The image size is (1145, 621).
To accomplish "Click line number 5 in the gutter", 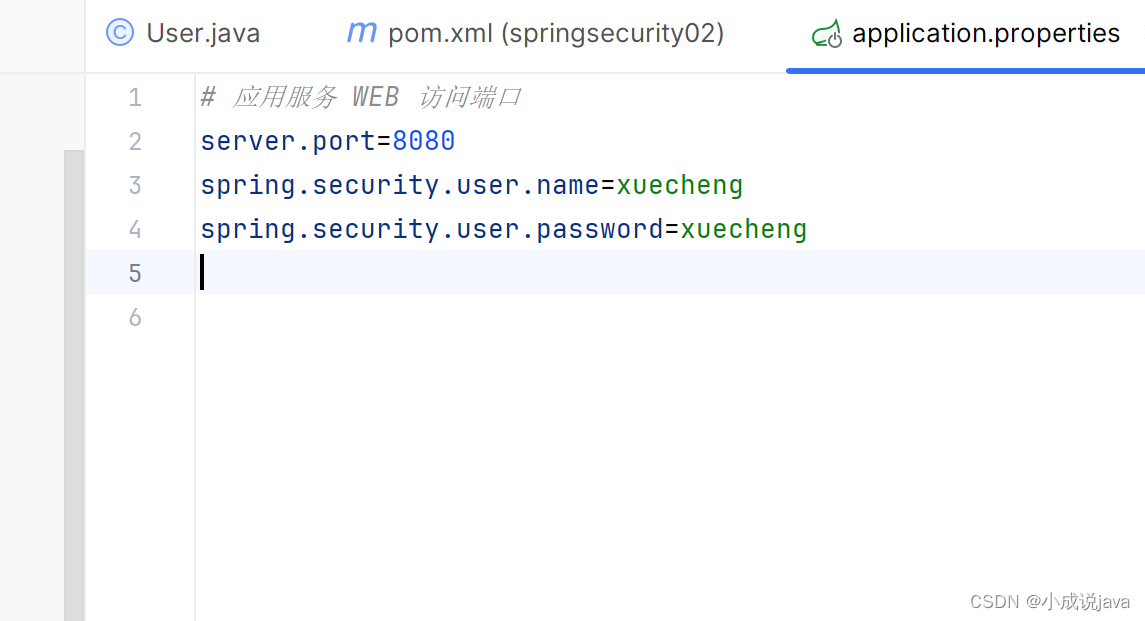I will tap(135, 272).
